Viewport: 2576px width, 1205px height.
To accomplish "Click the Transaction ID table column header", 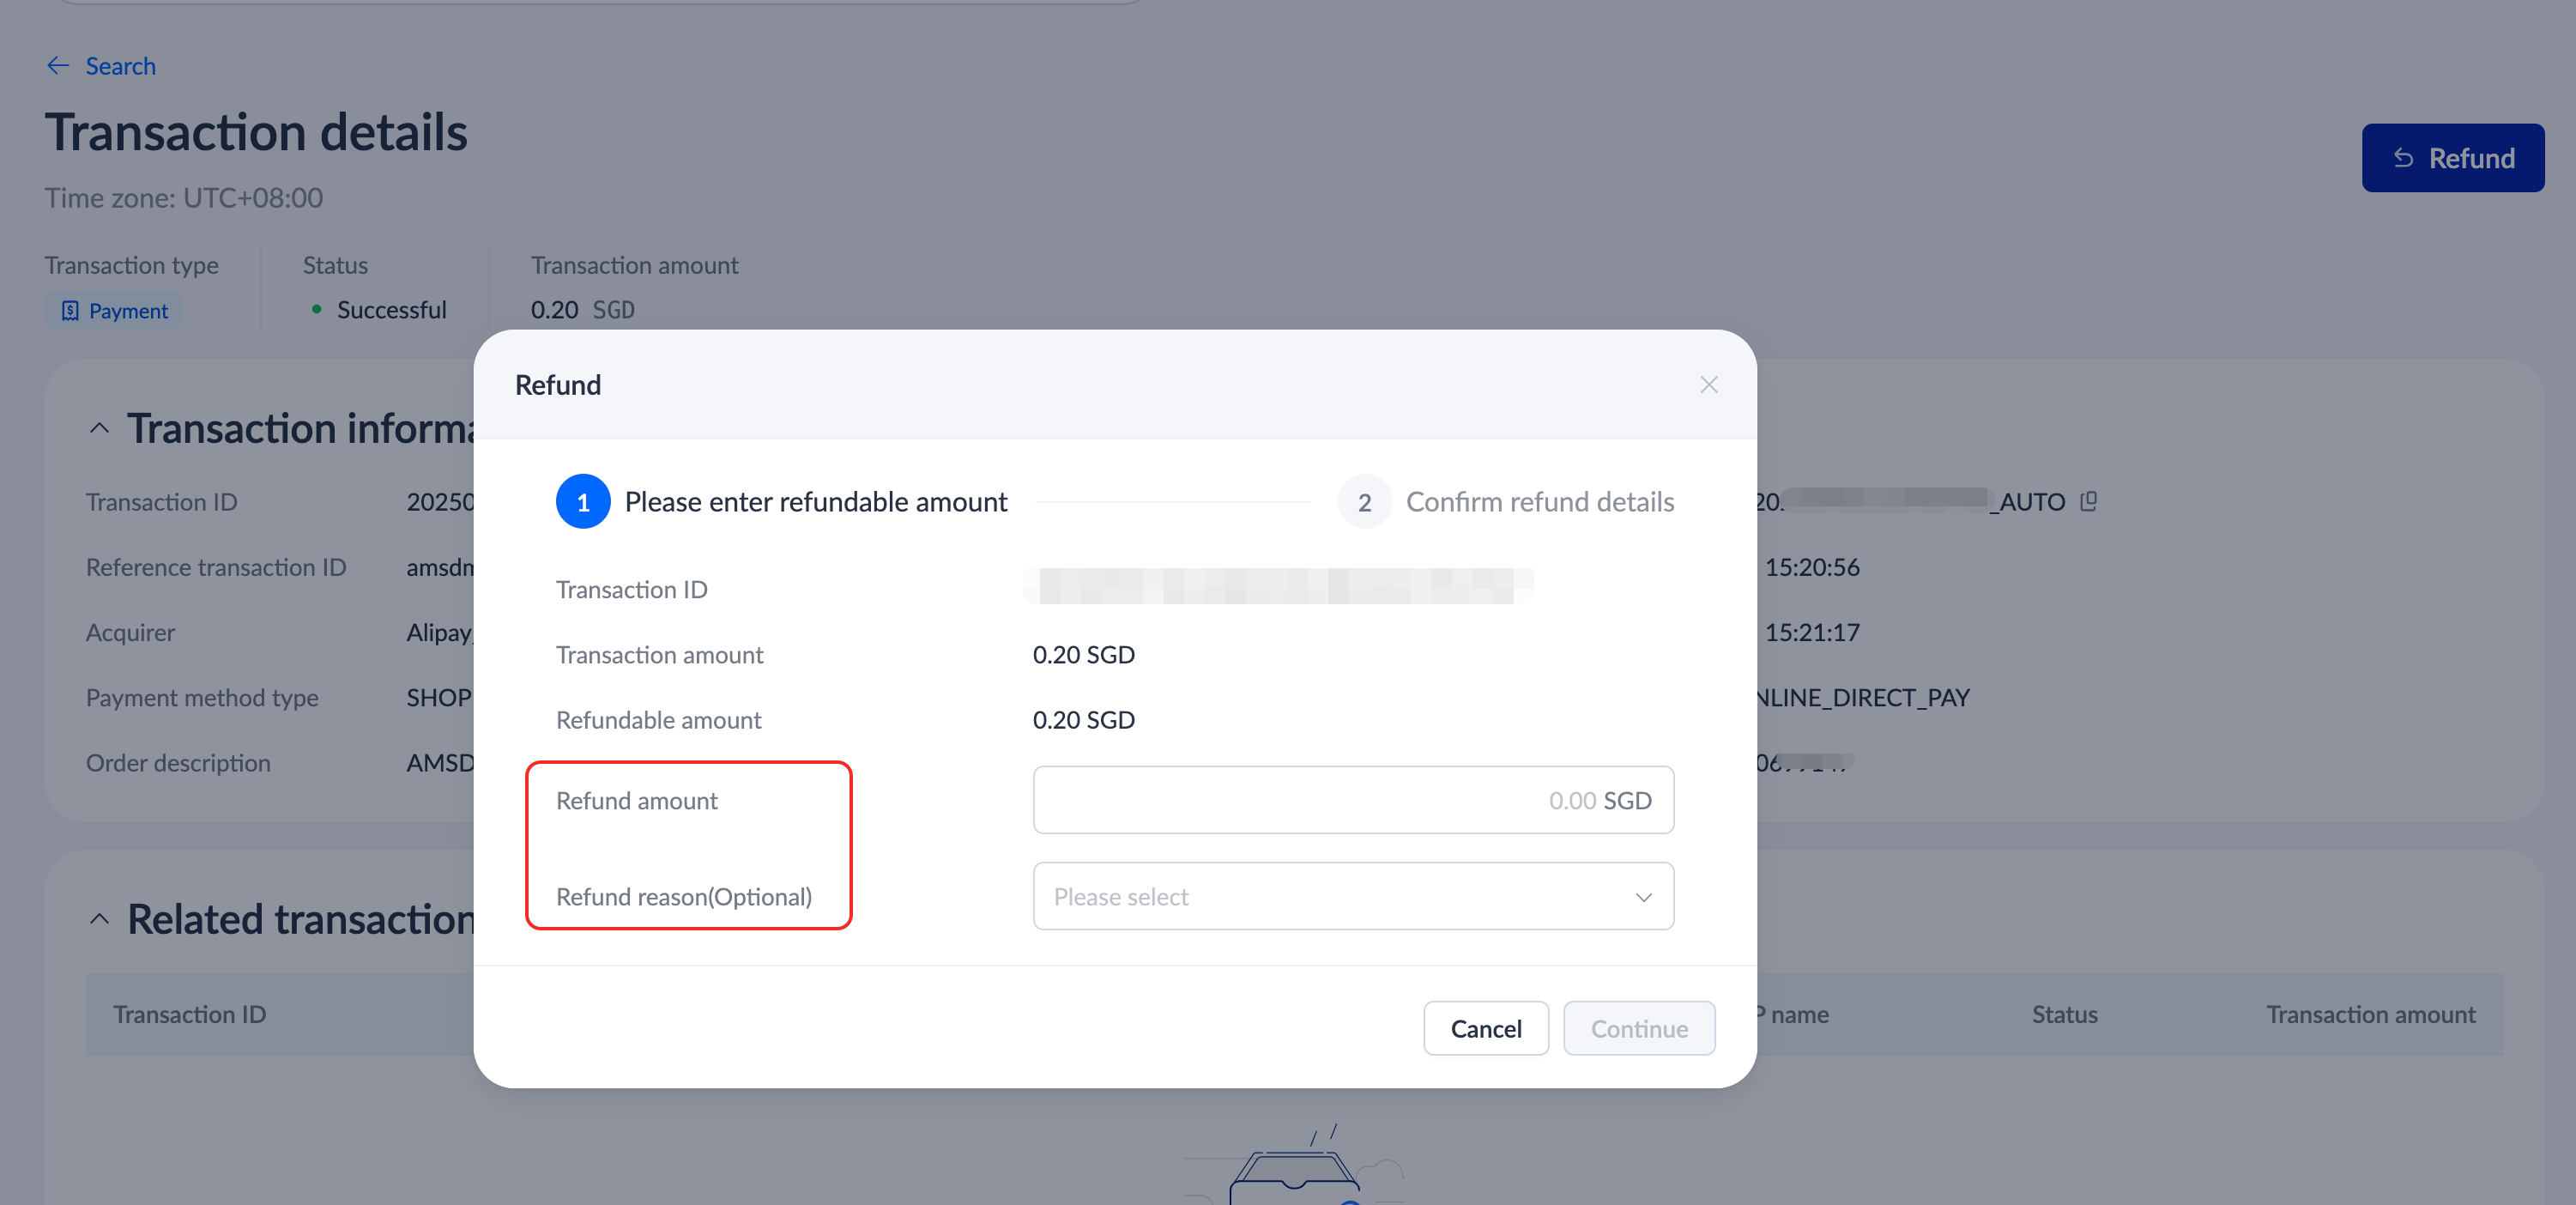I will (x=190, y=1015).
